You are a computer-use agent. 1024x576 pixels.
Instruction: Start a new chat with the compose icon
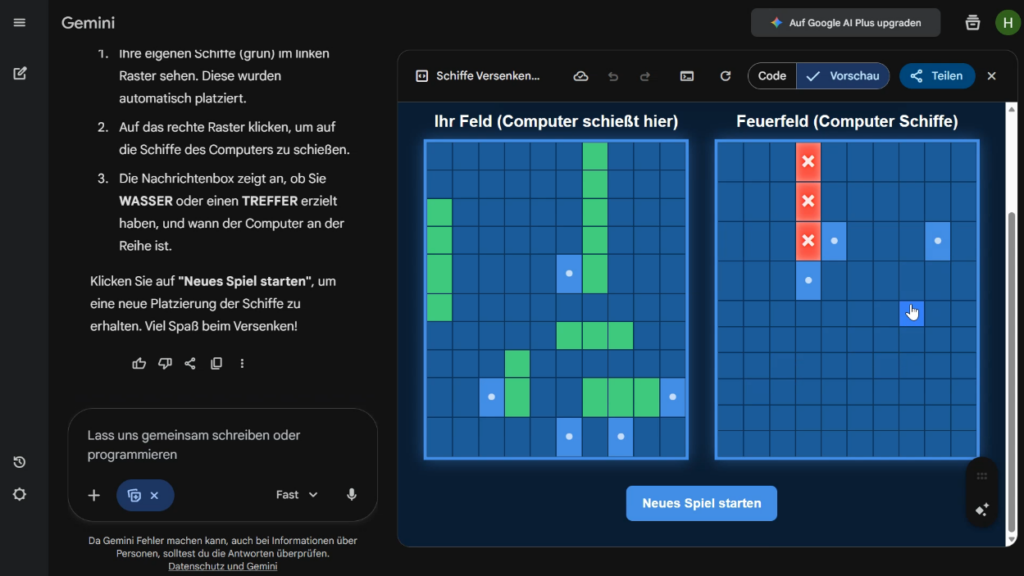click(x=19, y=73)
